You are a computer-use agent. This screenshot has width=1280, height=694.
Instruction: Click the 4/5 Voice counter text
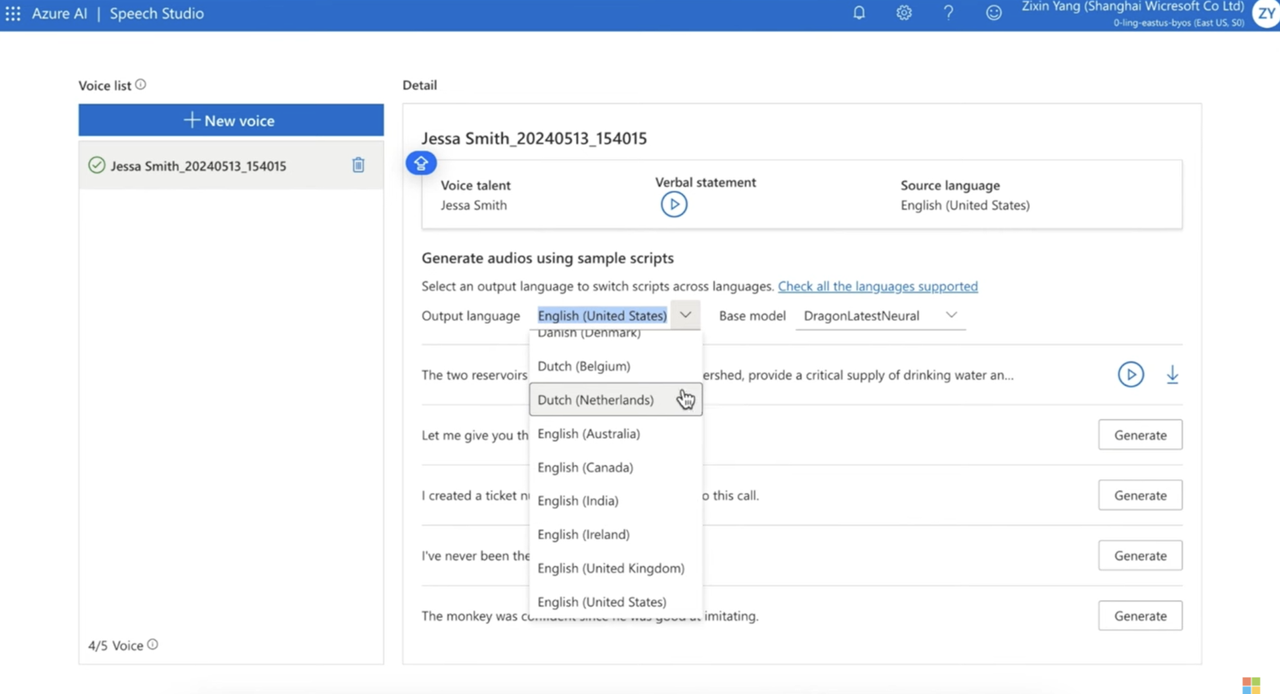[116, 645]
